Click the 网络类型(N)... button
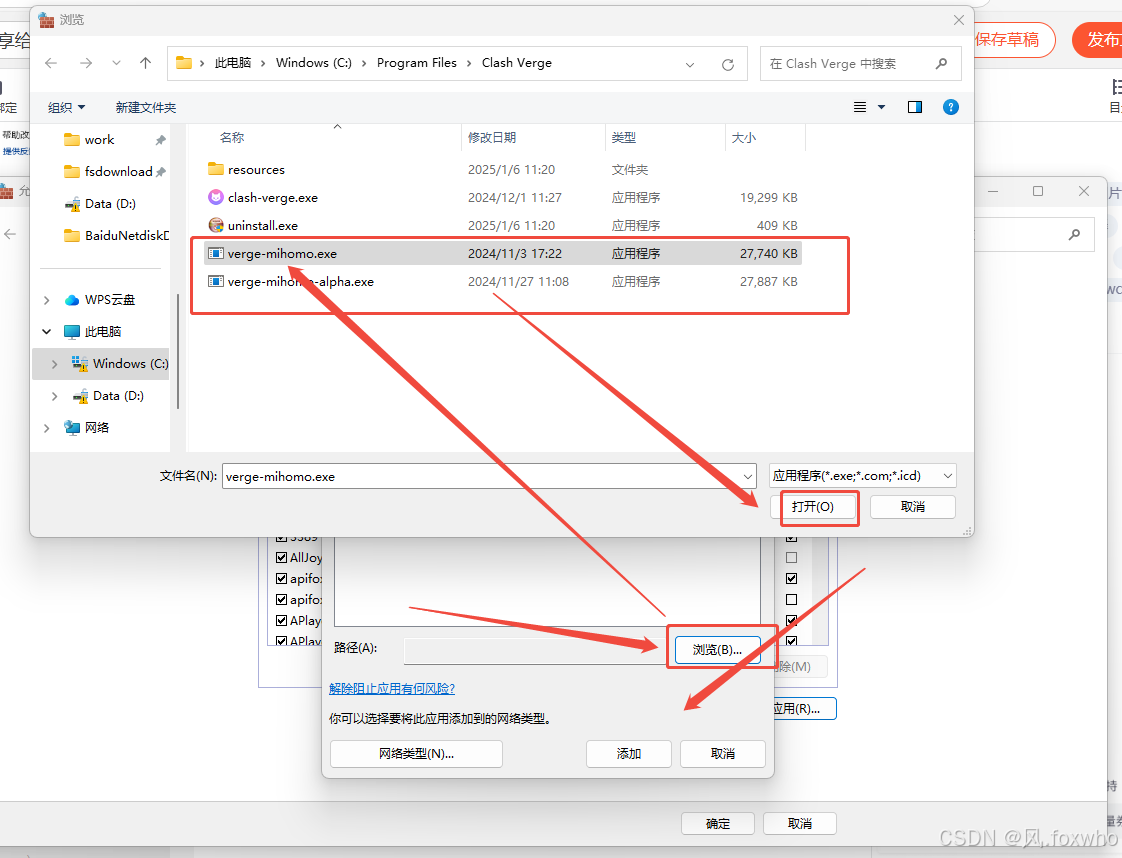 click(416, 754)
